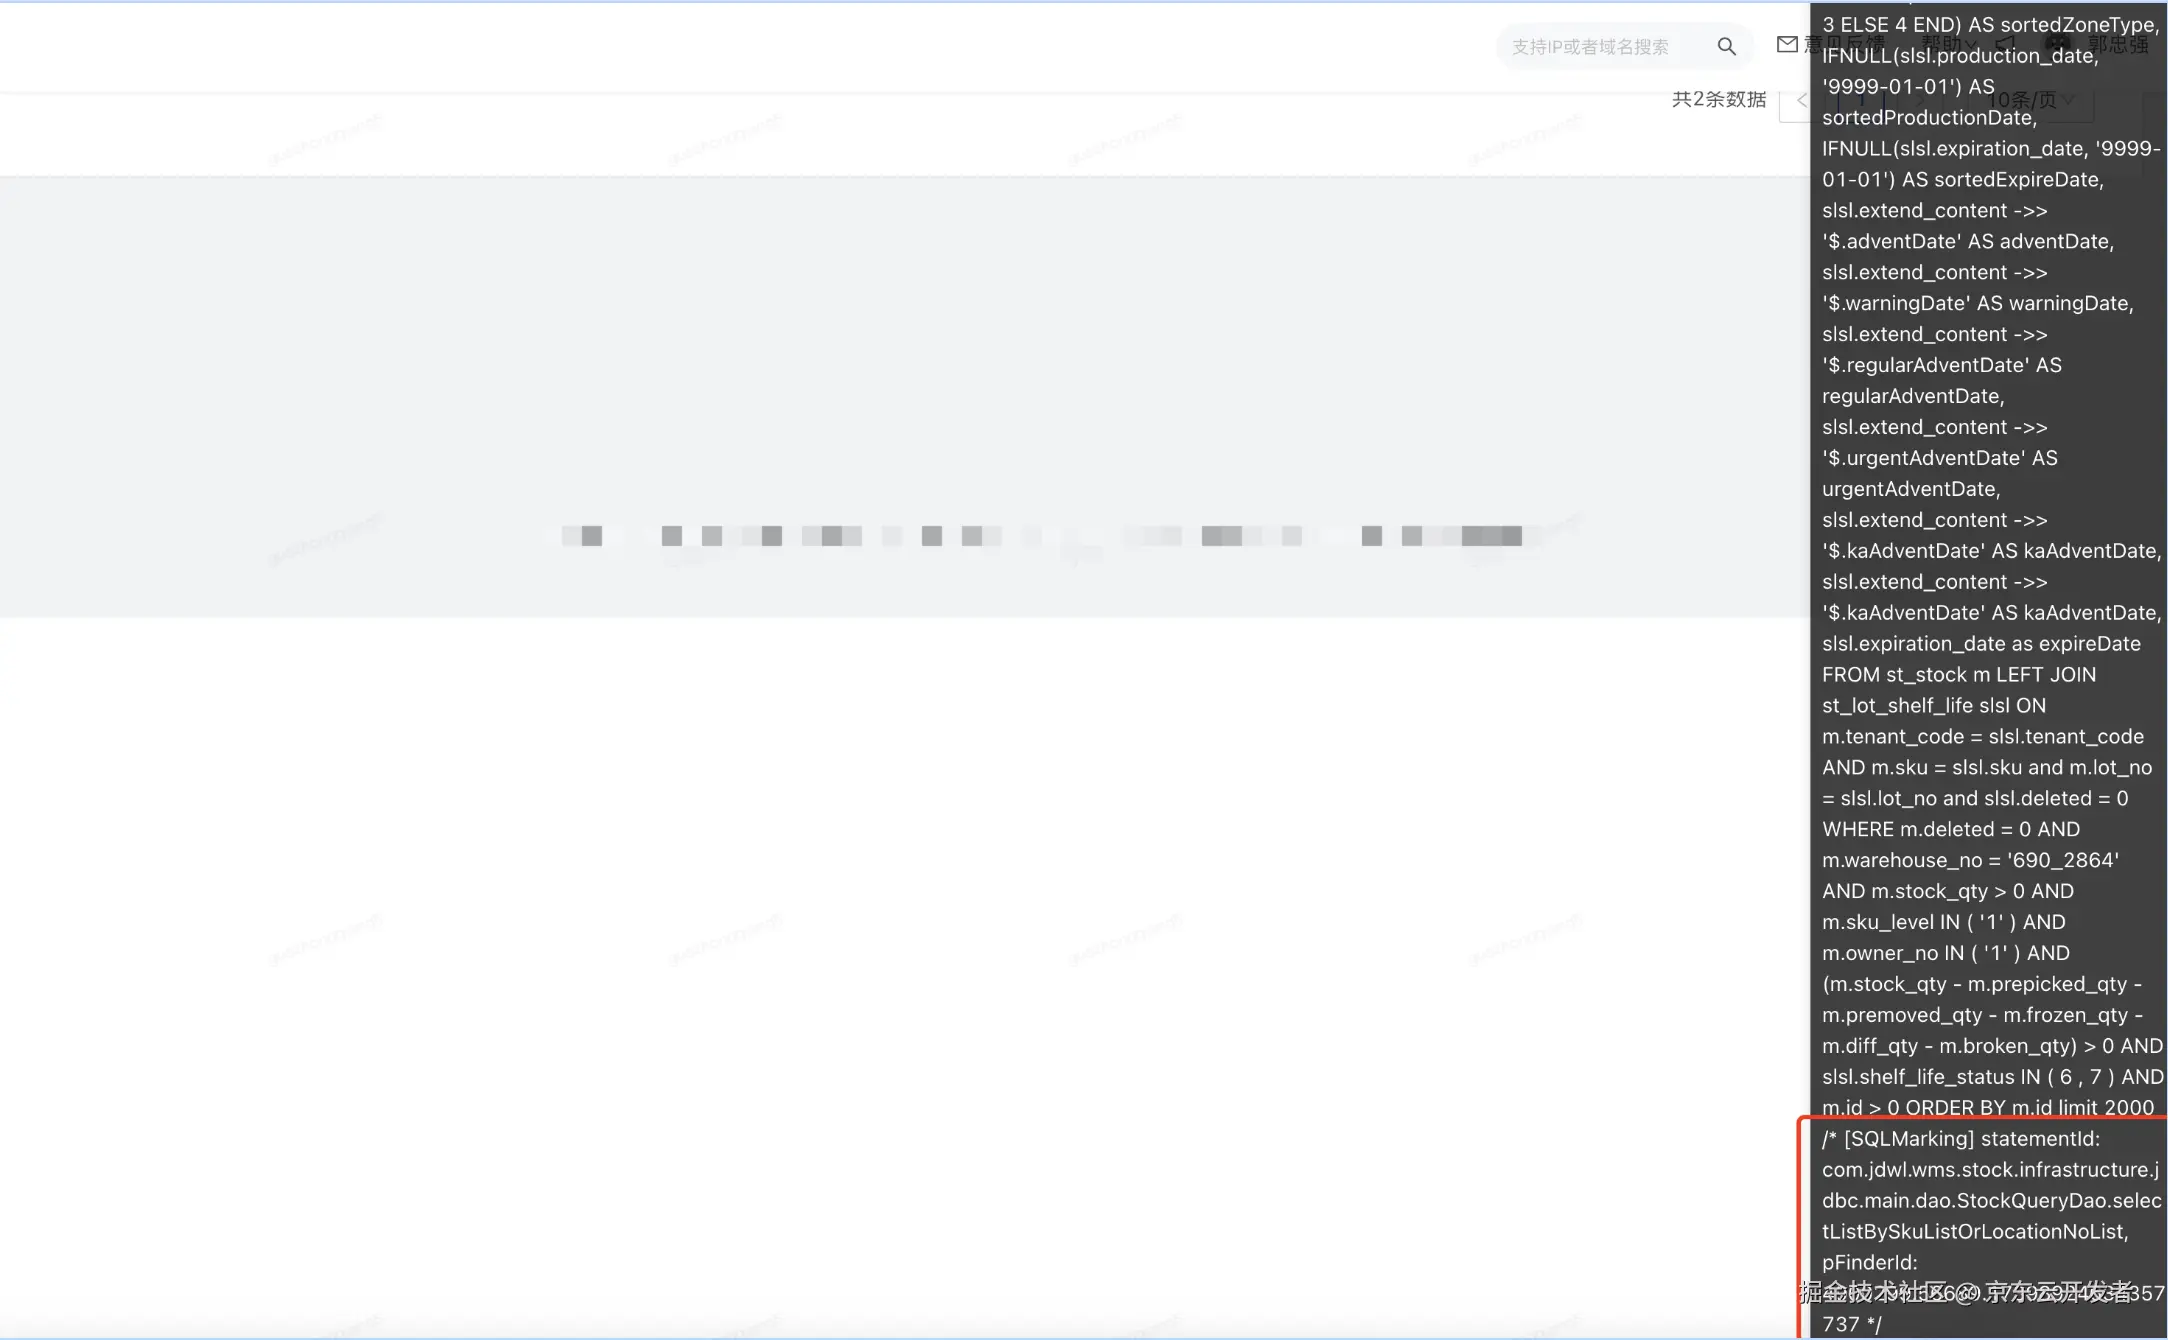This screenshot has width=2168, height=1340.
Task: Click the 共2条数据 total count label
Action: [x=1719, y=99]
